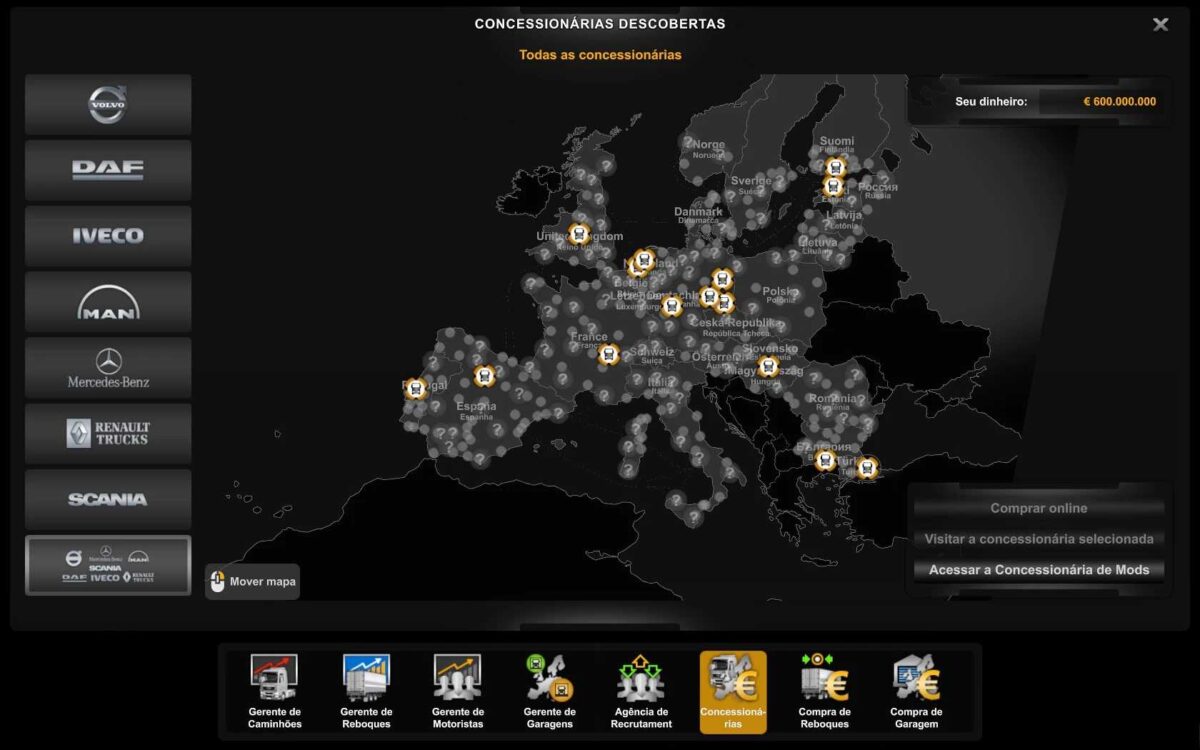Show all brands combined filter

coord(108,565)
